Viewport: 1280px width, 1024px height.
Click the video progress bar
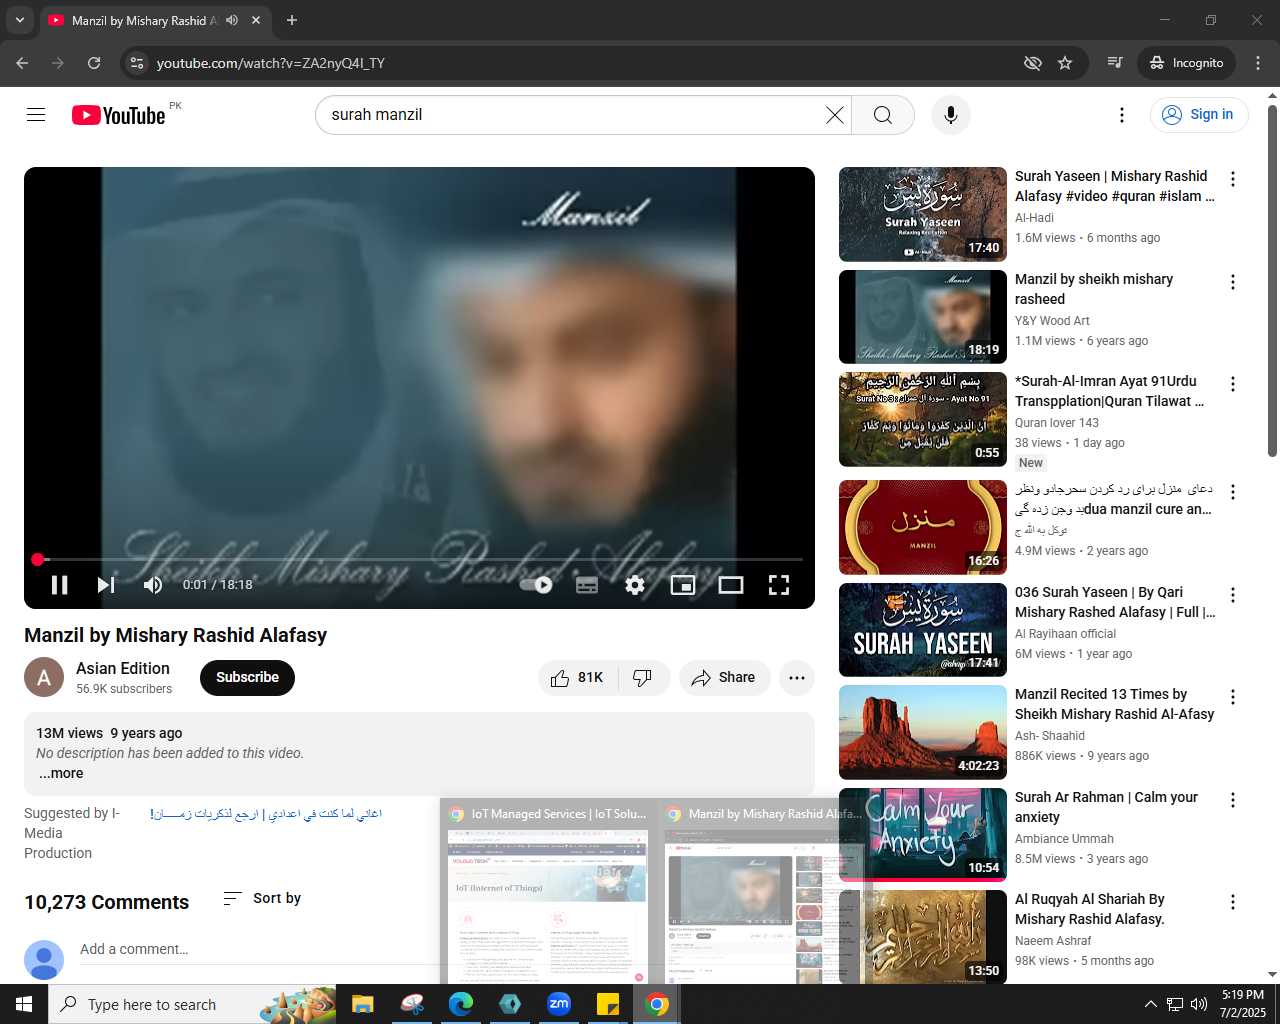(419, 559)
